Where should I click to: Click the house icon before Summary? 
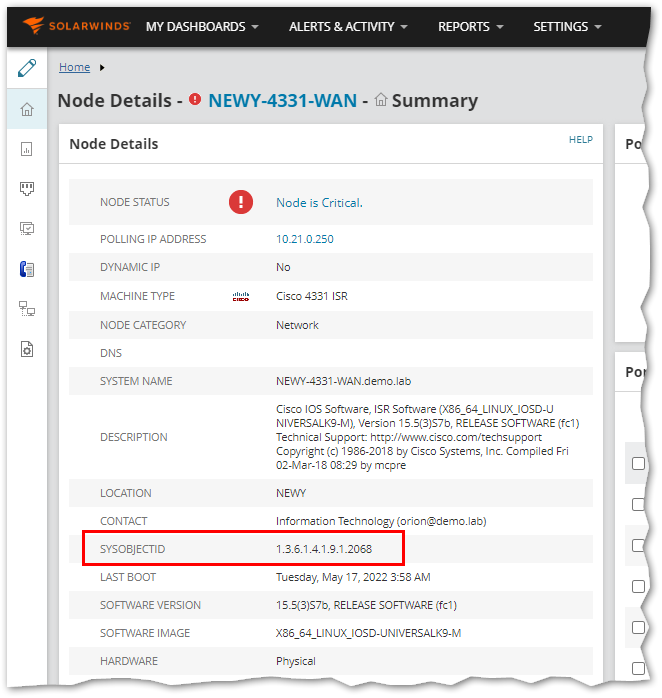381,100
